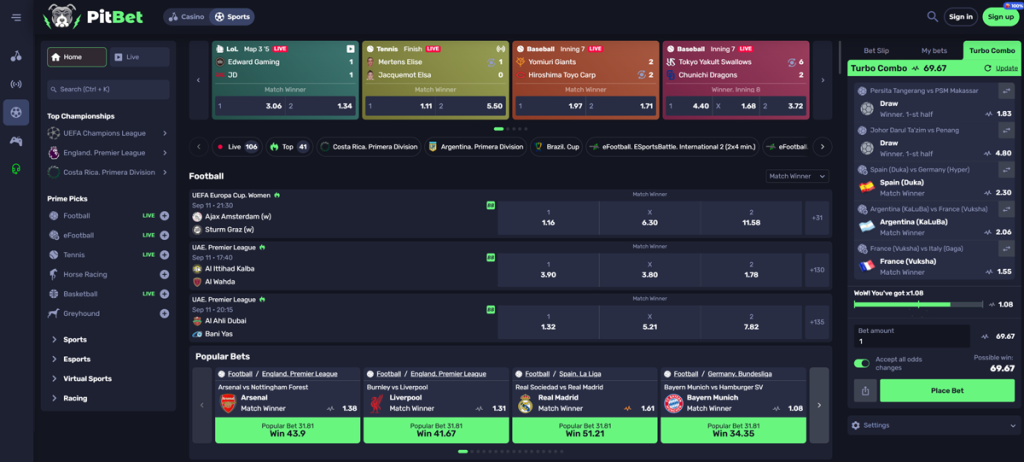Open the search magnifier icon in header
Viewport: 1024px width, 462px height.
coord(933,16)
